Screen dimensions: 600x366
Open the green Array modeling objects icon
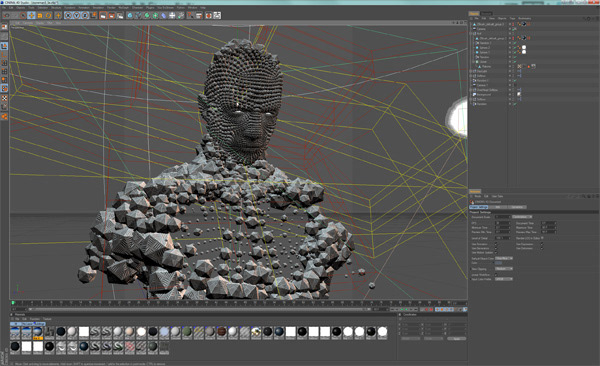coord(155,15)
